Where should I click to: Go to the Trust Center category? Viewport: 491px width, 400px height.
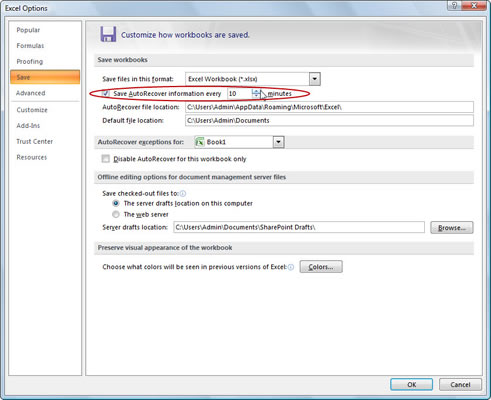pyautogui.click(x=35, y=141)
